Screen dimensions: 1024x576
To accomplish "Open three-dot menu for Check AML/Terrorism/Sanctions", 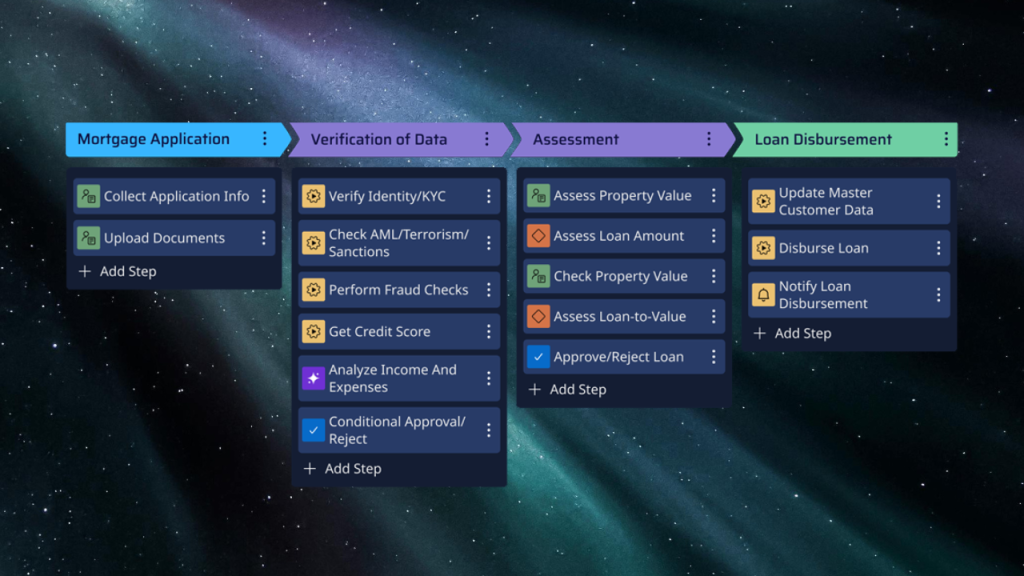I will point(489,243).
